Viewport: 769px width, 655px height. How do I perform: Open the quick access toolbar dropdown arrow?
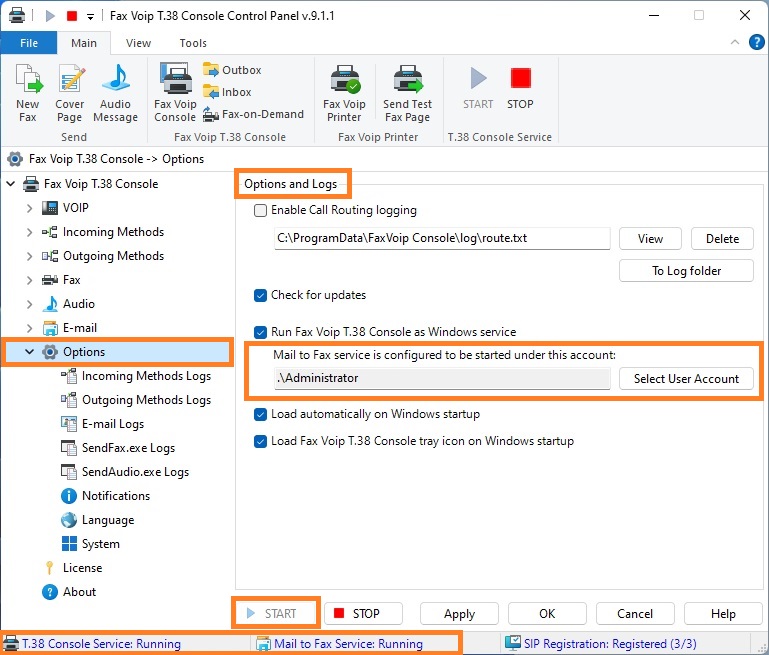coord(90,16)
